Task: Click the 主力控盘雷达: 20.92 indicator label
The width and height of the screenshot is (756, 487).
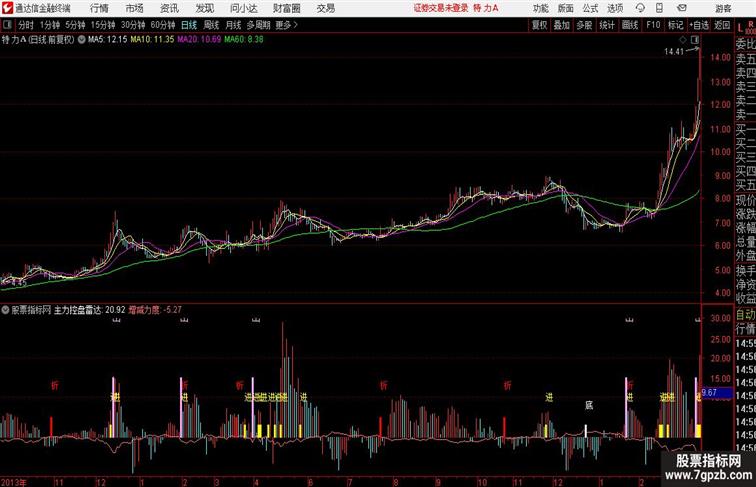Action: coord(90,310)
